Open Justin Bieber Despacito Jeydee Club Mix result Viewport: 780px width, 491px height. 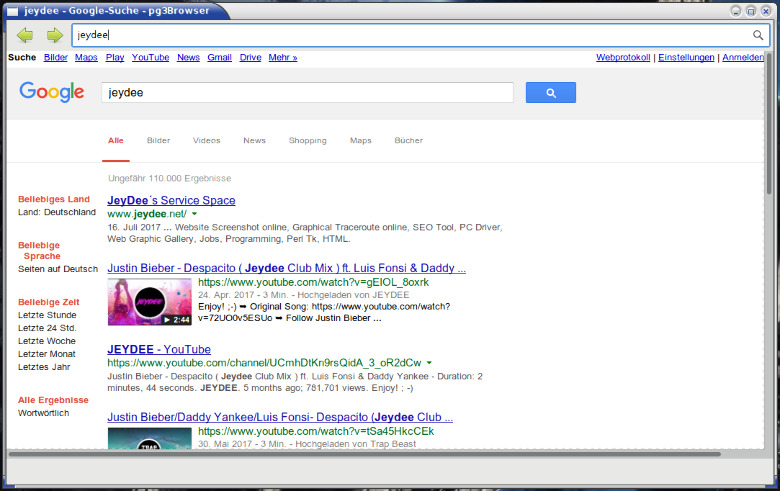coord(287,268)
